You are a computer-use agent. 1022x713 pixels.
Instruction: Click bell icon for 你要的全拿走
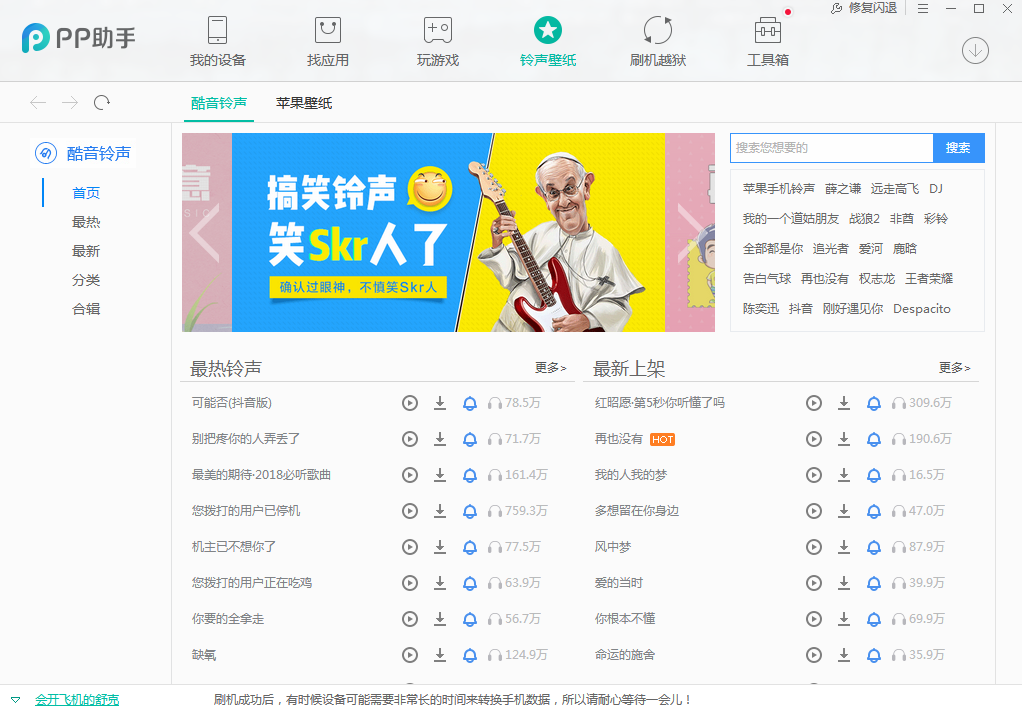pyautogui.click(x=469, y=619)
